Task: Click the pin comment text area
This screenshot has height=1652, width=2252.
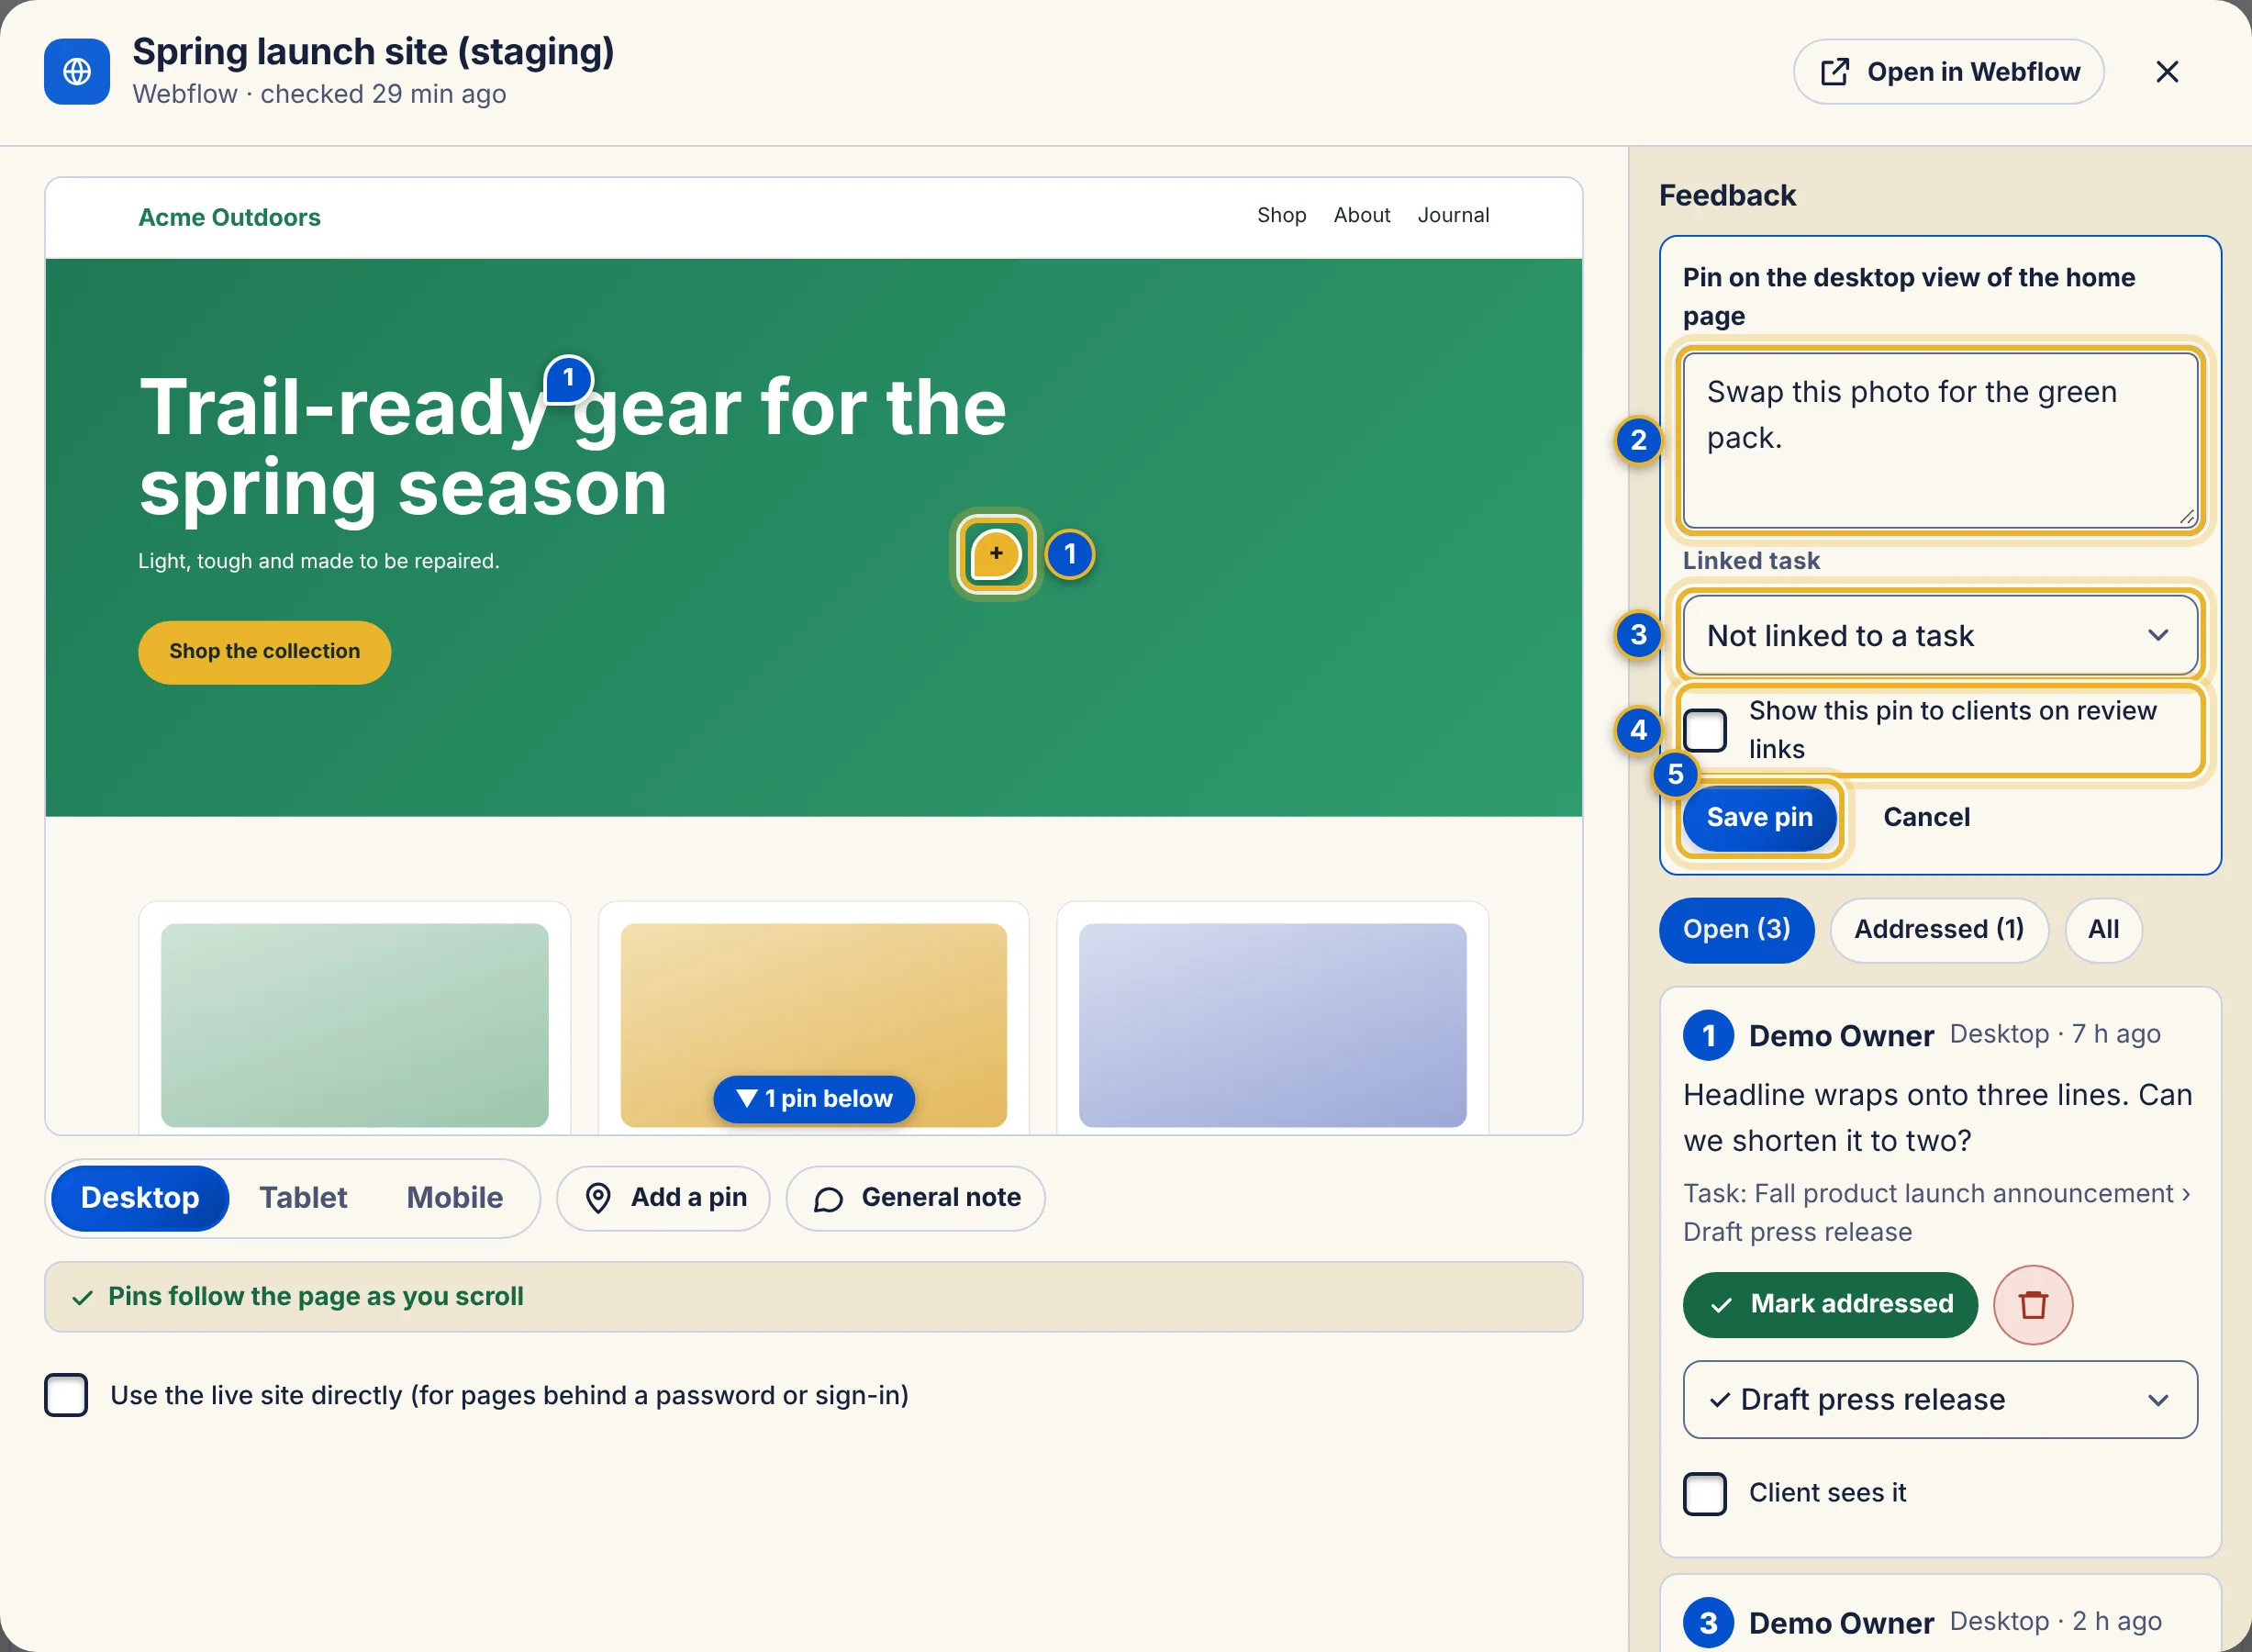Action: coord(1939,440)
